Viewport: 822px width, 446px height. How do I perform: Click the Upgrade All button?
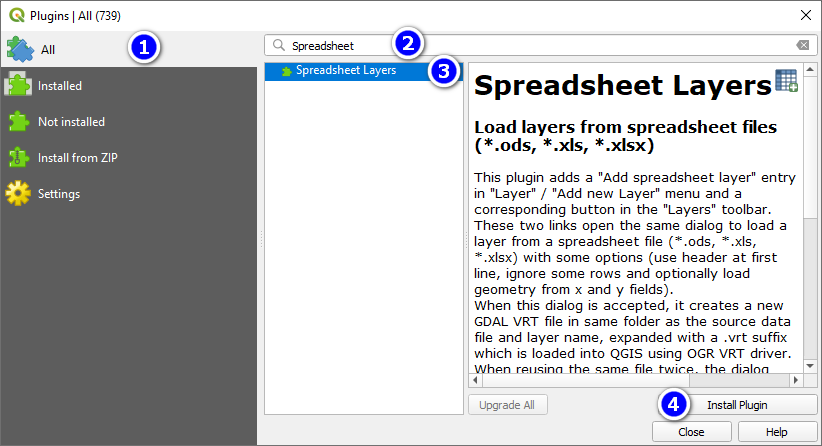point(507,405)
